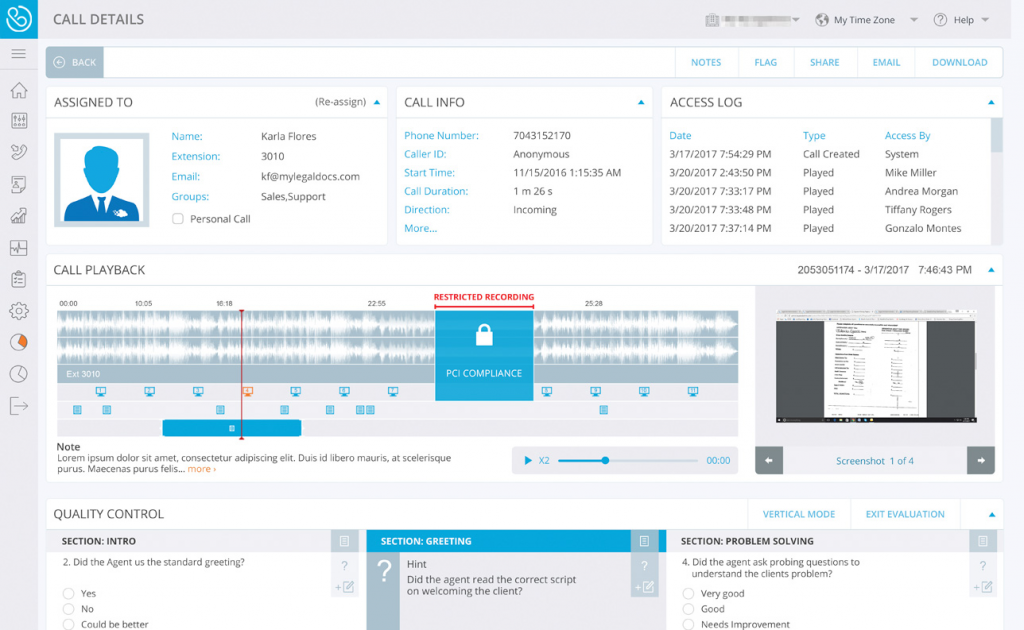This screenshot has width=1024, height=630.
Task: Select screen capture marker 1 on the timeline
Action: [101, 391]
